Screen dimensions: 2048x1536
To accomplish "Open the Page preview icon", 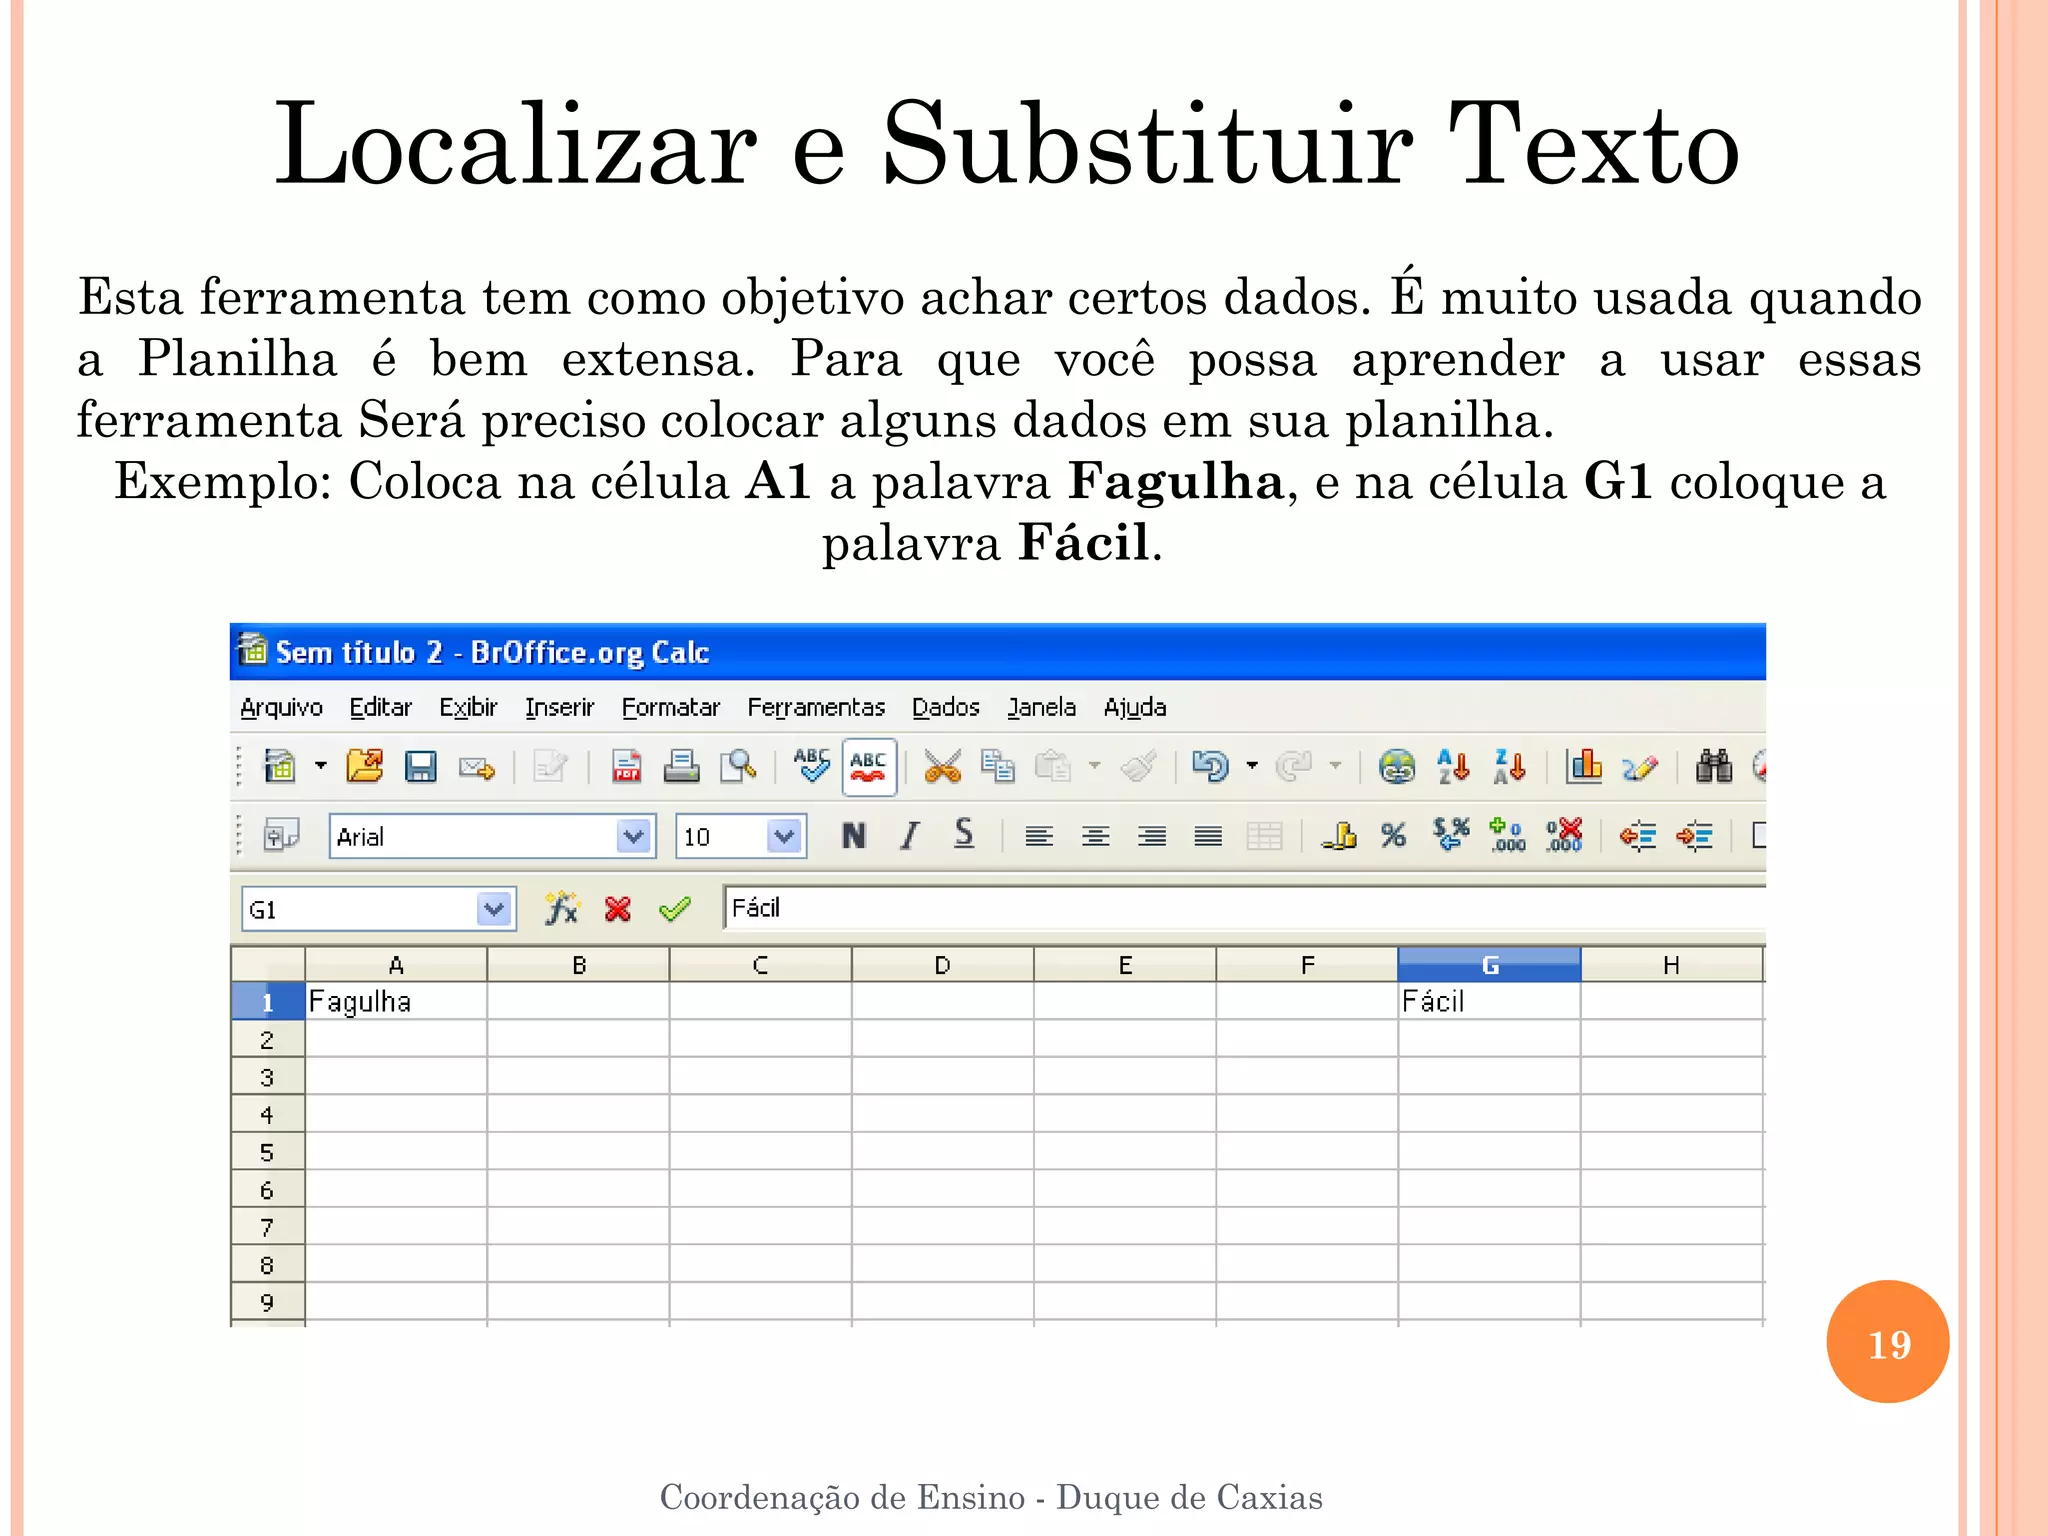I will [x=739, y=767].
